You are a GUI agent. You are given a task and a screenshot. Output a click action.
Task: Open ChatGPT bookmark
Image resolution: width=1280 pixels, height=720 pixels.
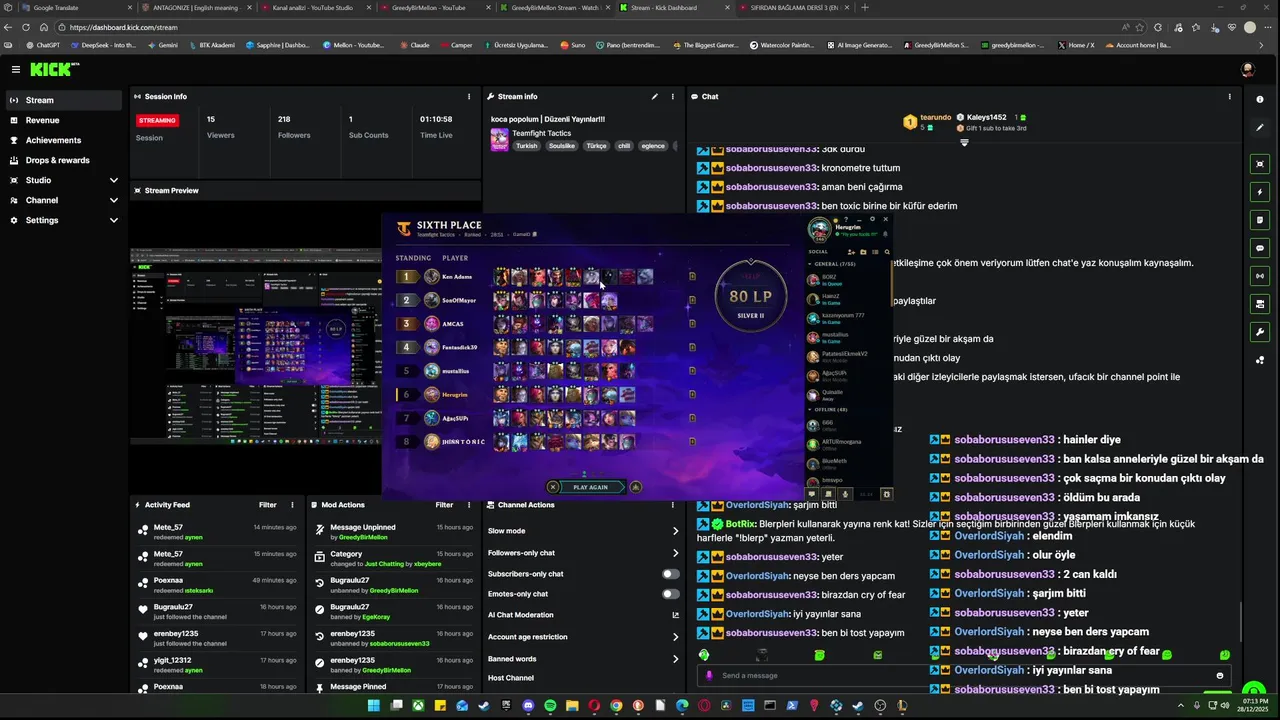pos(42,45)
